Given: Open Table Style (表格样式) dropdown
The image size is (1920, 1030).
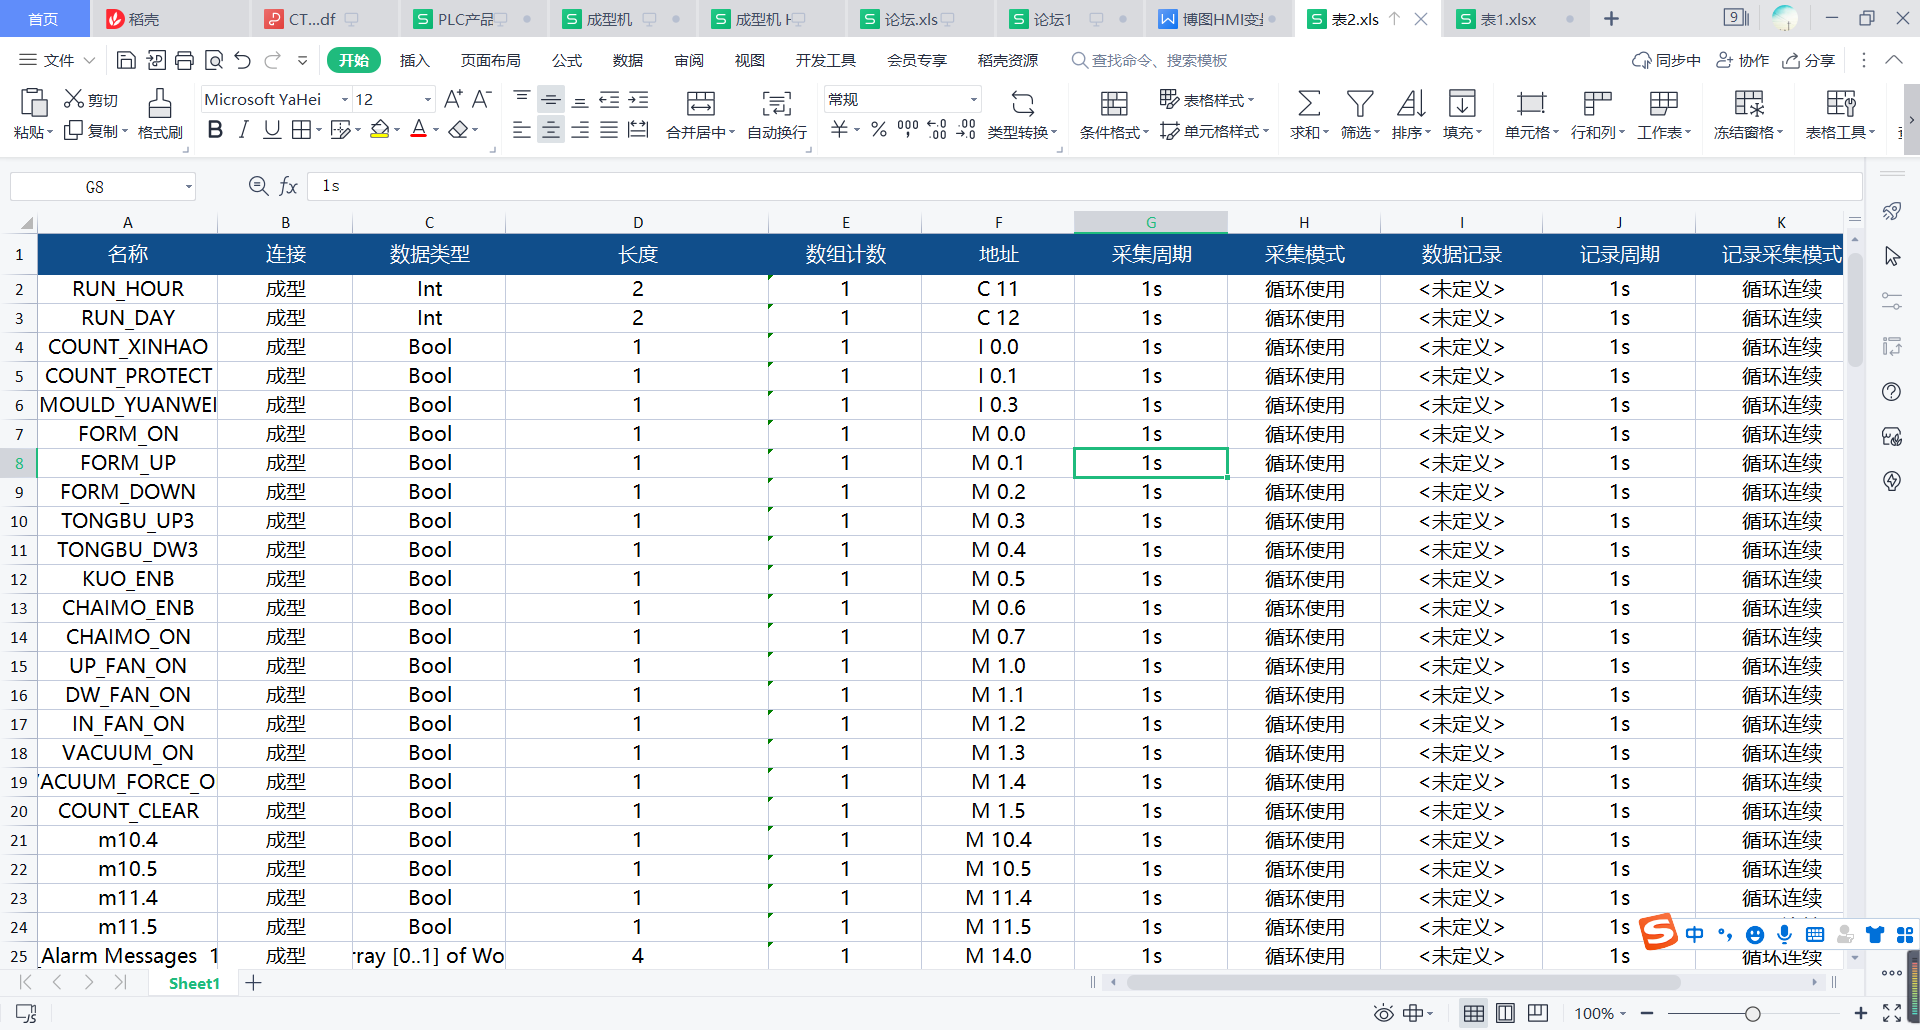Looking at the screenshot, I should pos(1207,99).
